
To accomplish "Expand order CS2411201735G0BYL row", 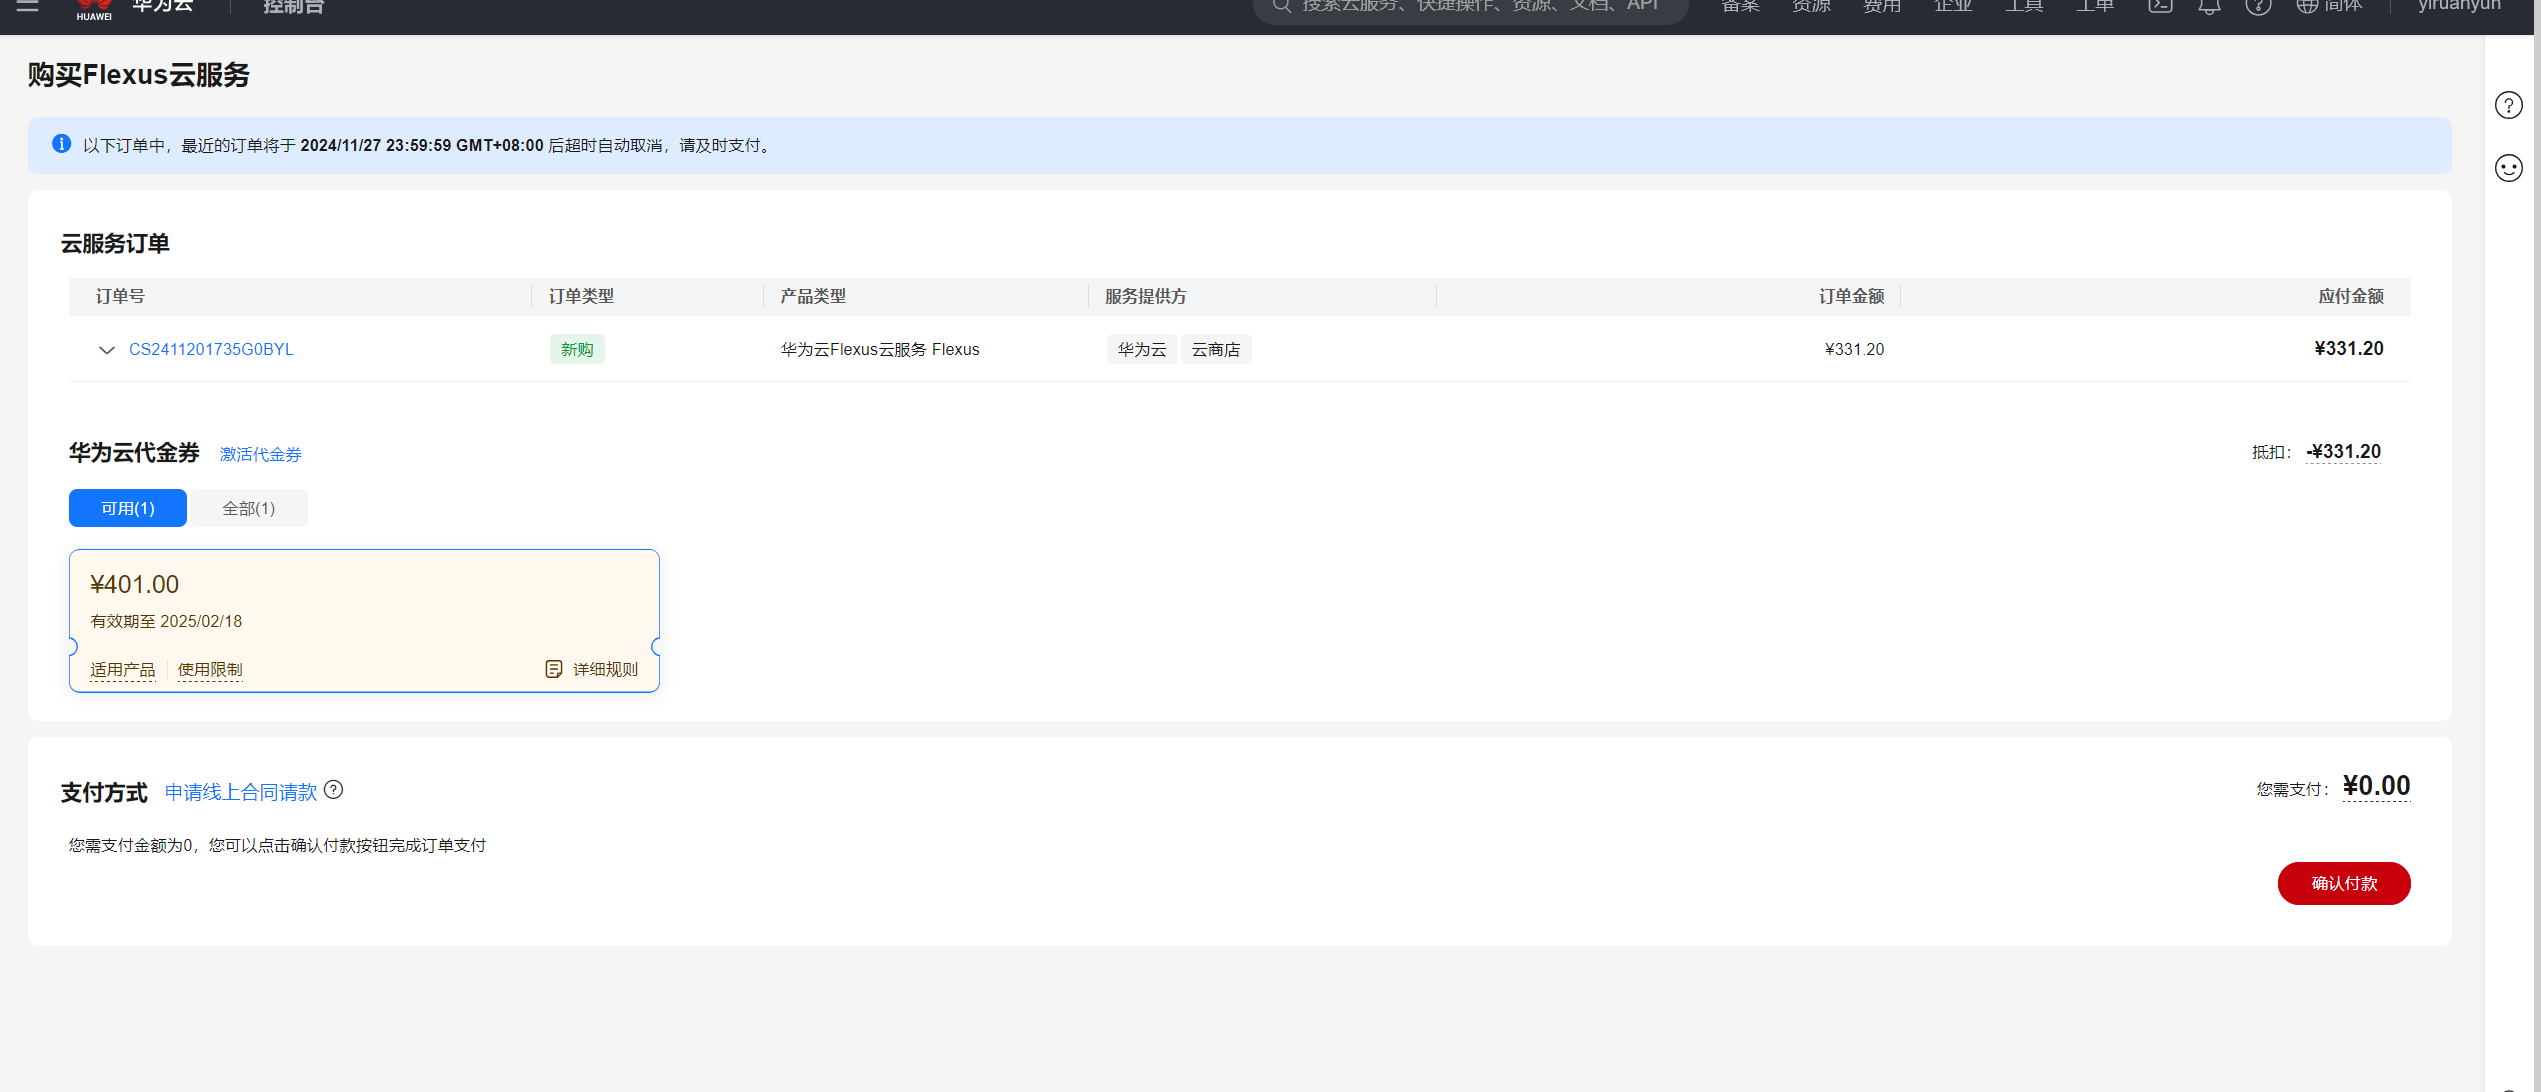I will pyautogui.click(x=106, y=350).
